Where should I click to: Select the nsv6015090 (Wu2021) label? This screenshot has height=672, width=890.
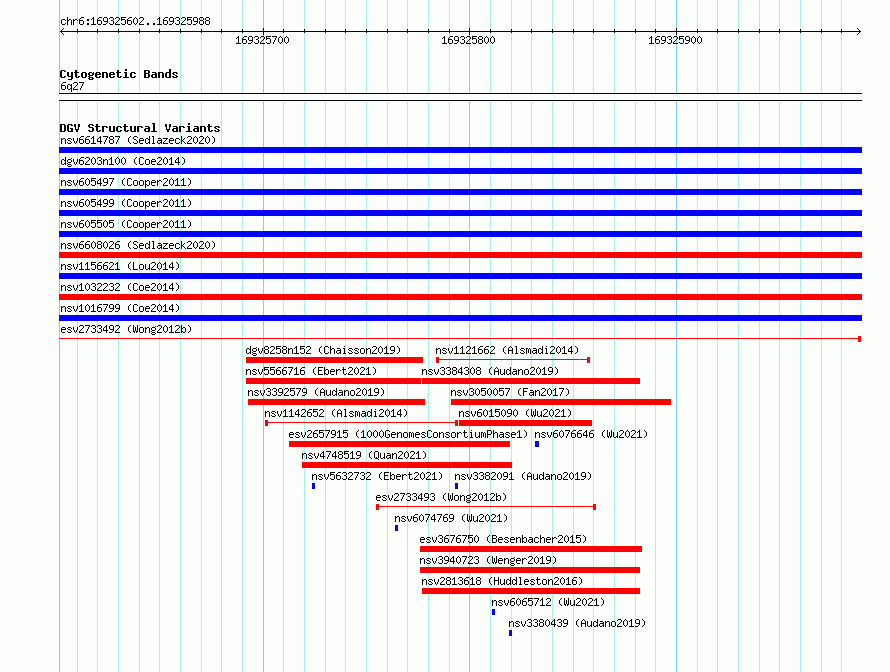[x=515, y=413]
